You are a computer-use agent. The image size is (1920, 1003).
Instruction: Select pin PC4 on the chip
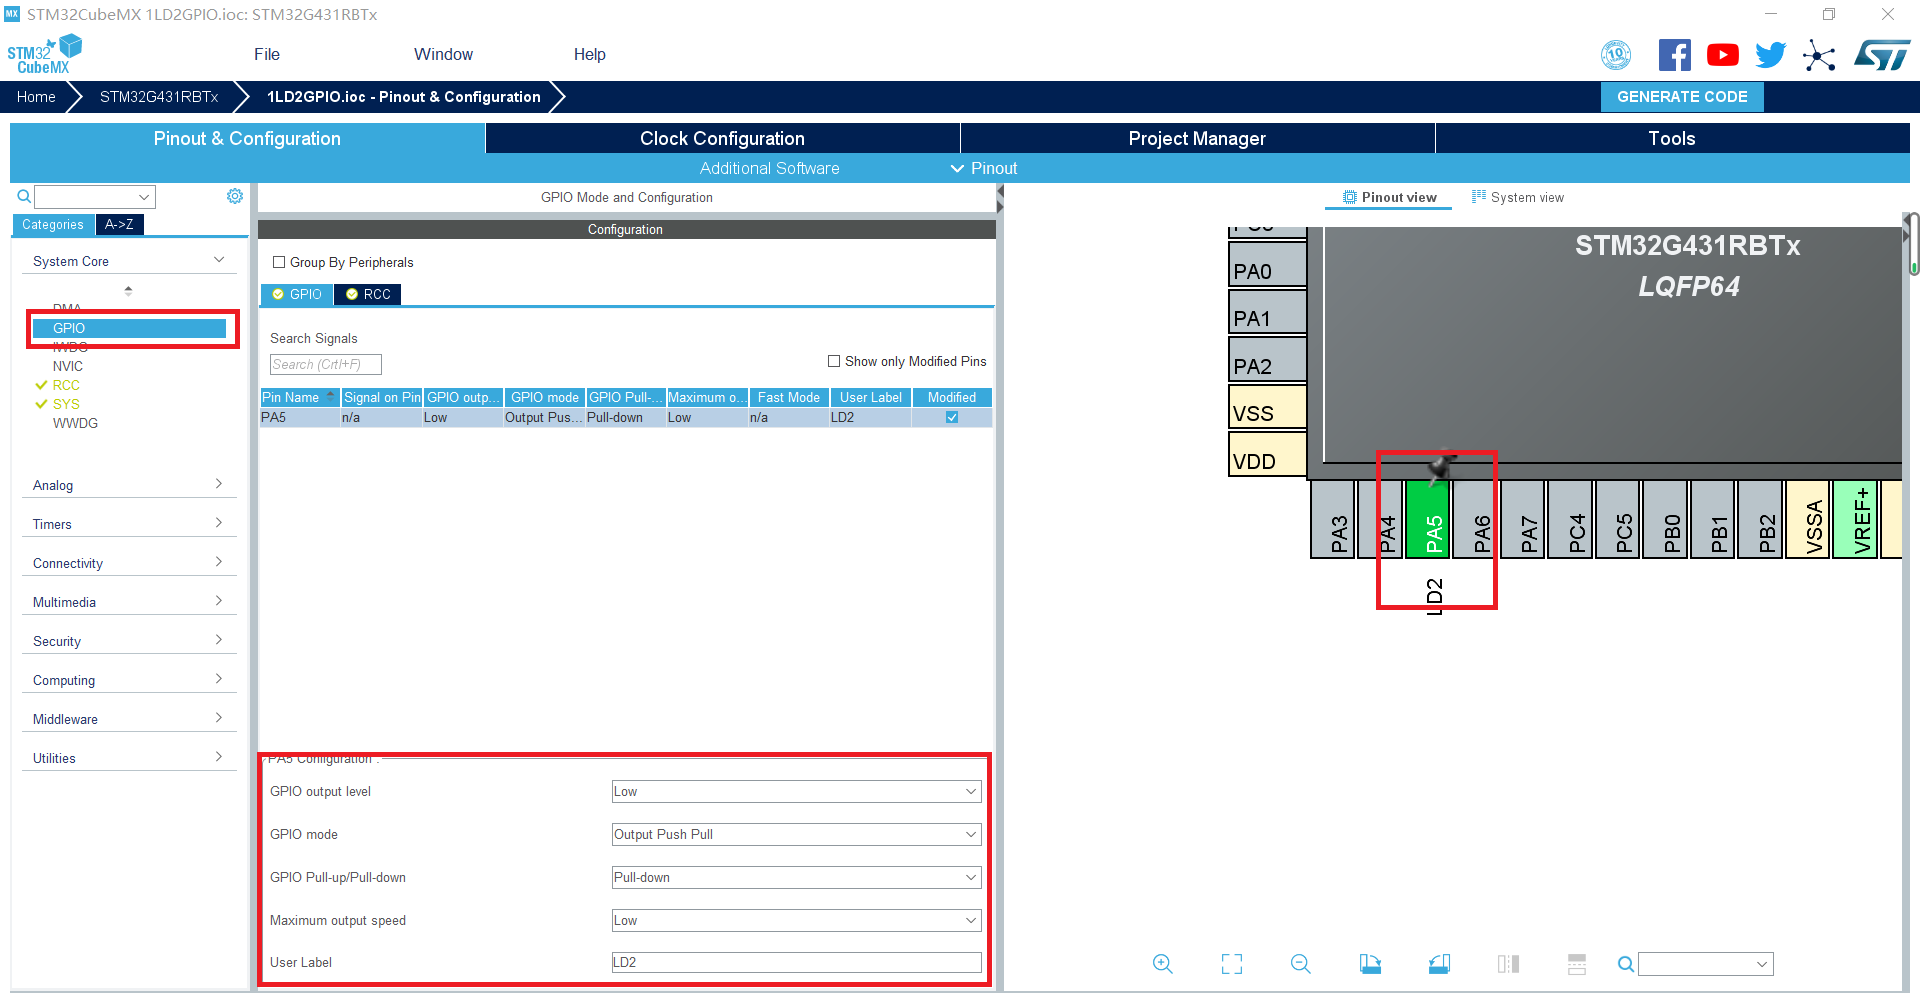(x=1570, y=519)
